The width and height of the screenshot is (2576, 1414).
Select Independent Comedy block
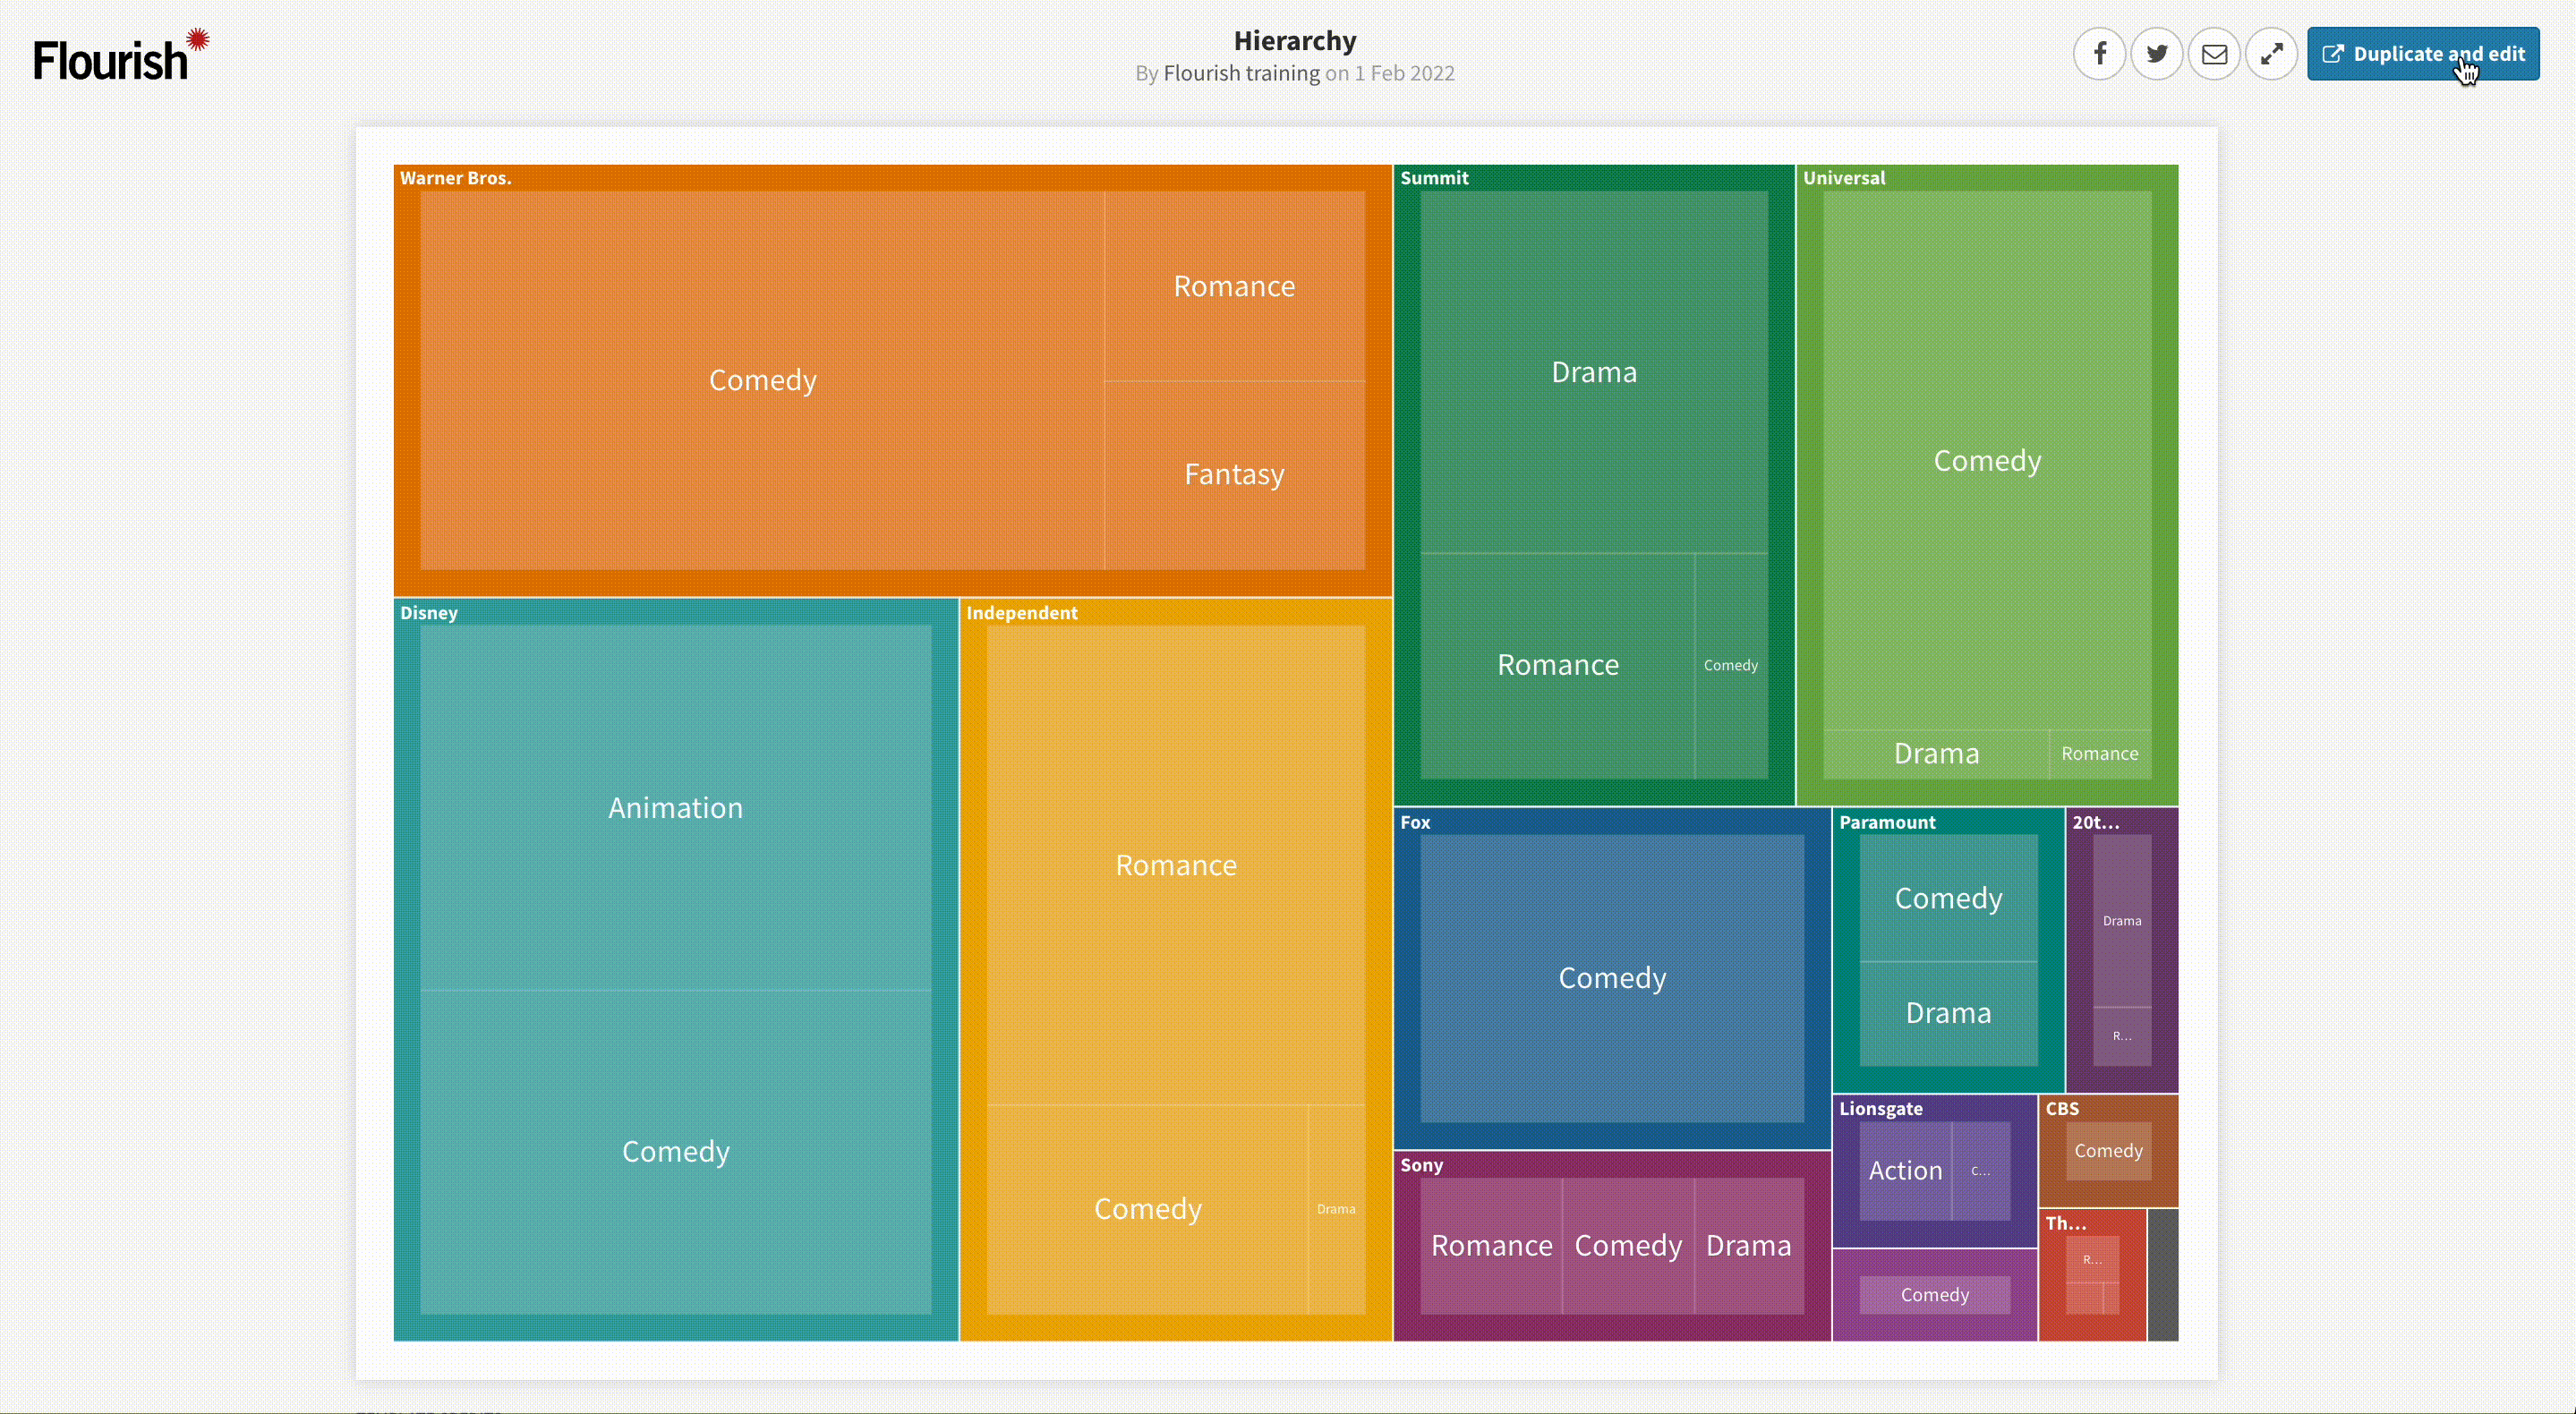(x=1147, y=1209)
